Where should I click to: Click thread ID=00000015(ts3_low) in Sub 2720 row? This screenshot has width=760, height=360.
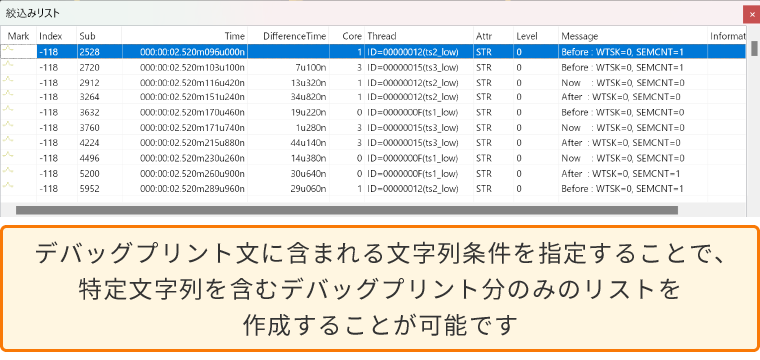coord(413,67)
